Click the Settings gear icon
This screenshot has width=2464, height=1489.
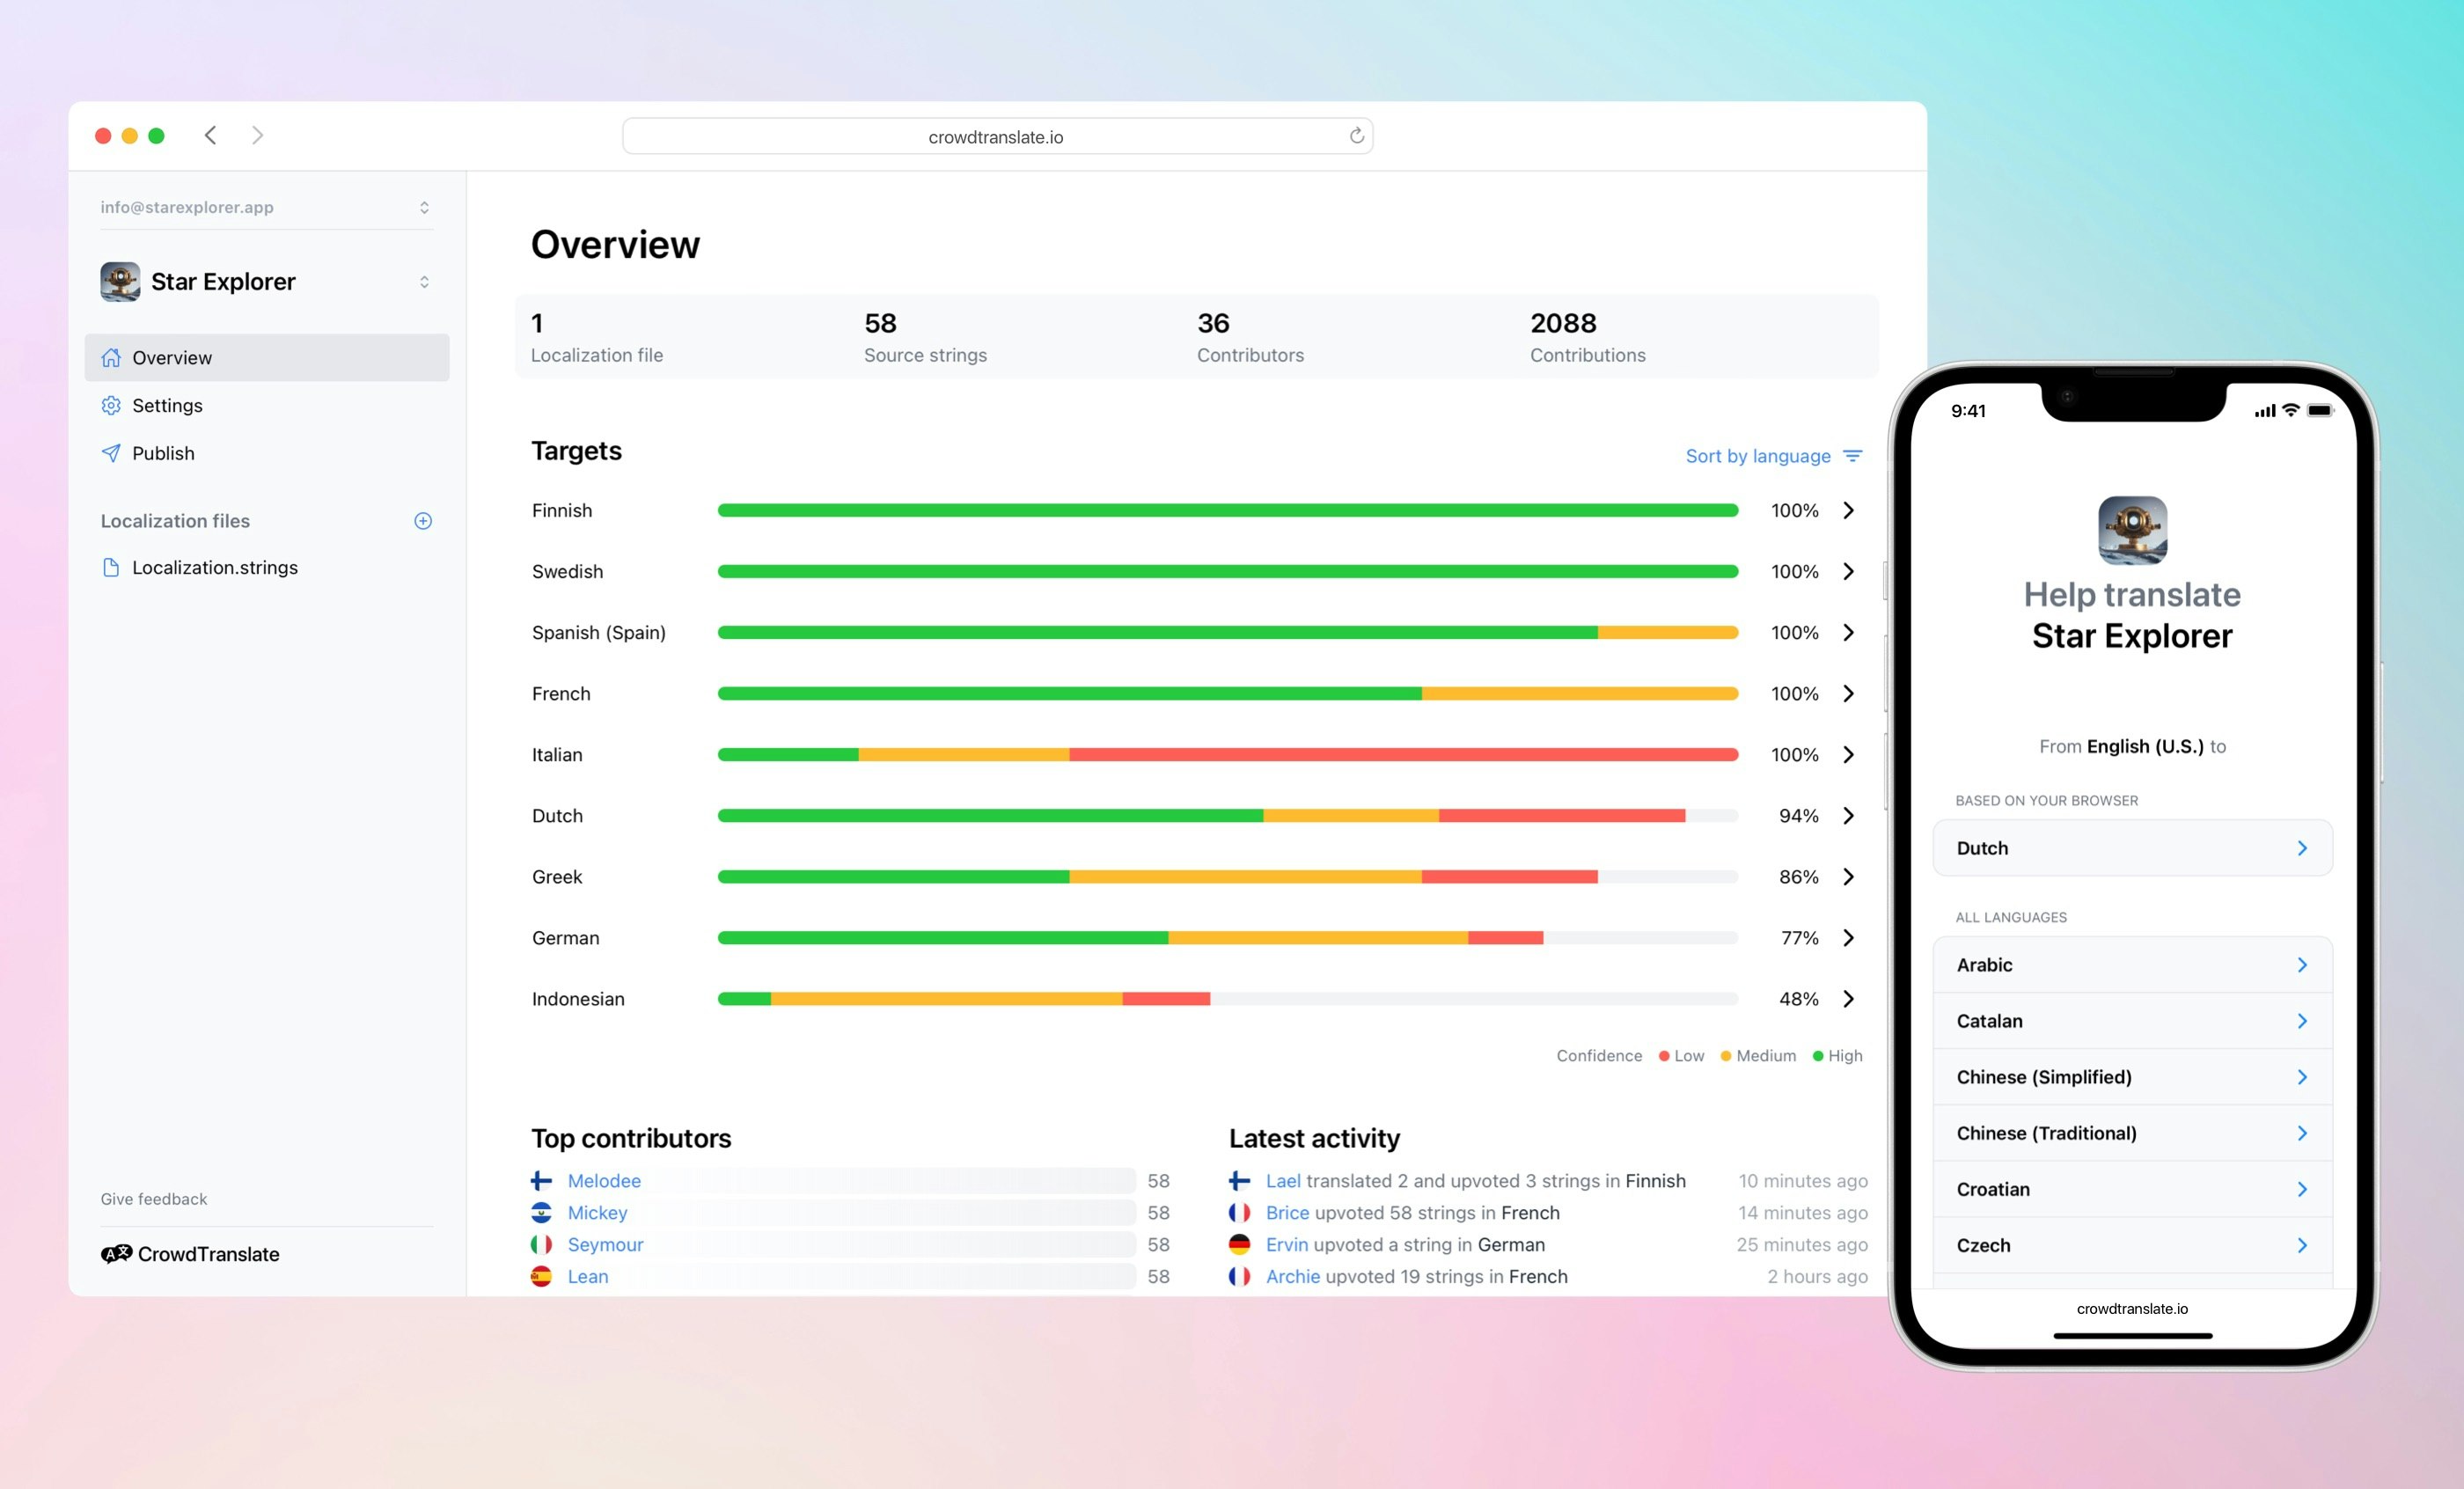tap(111, 405)
